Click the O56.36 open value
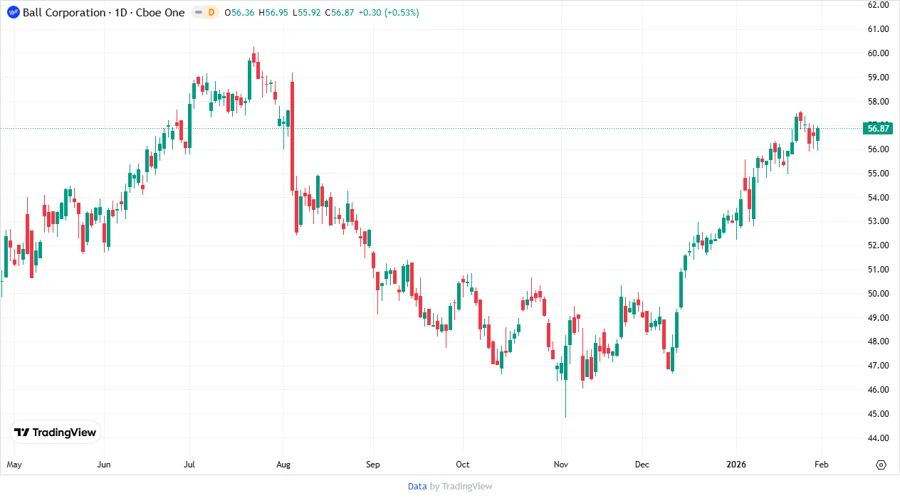900x498 pixels. (x=239, y=12)
